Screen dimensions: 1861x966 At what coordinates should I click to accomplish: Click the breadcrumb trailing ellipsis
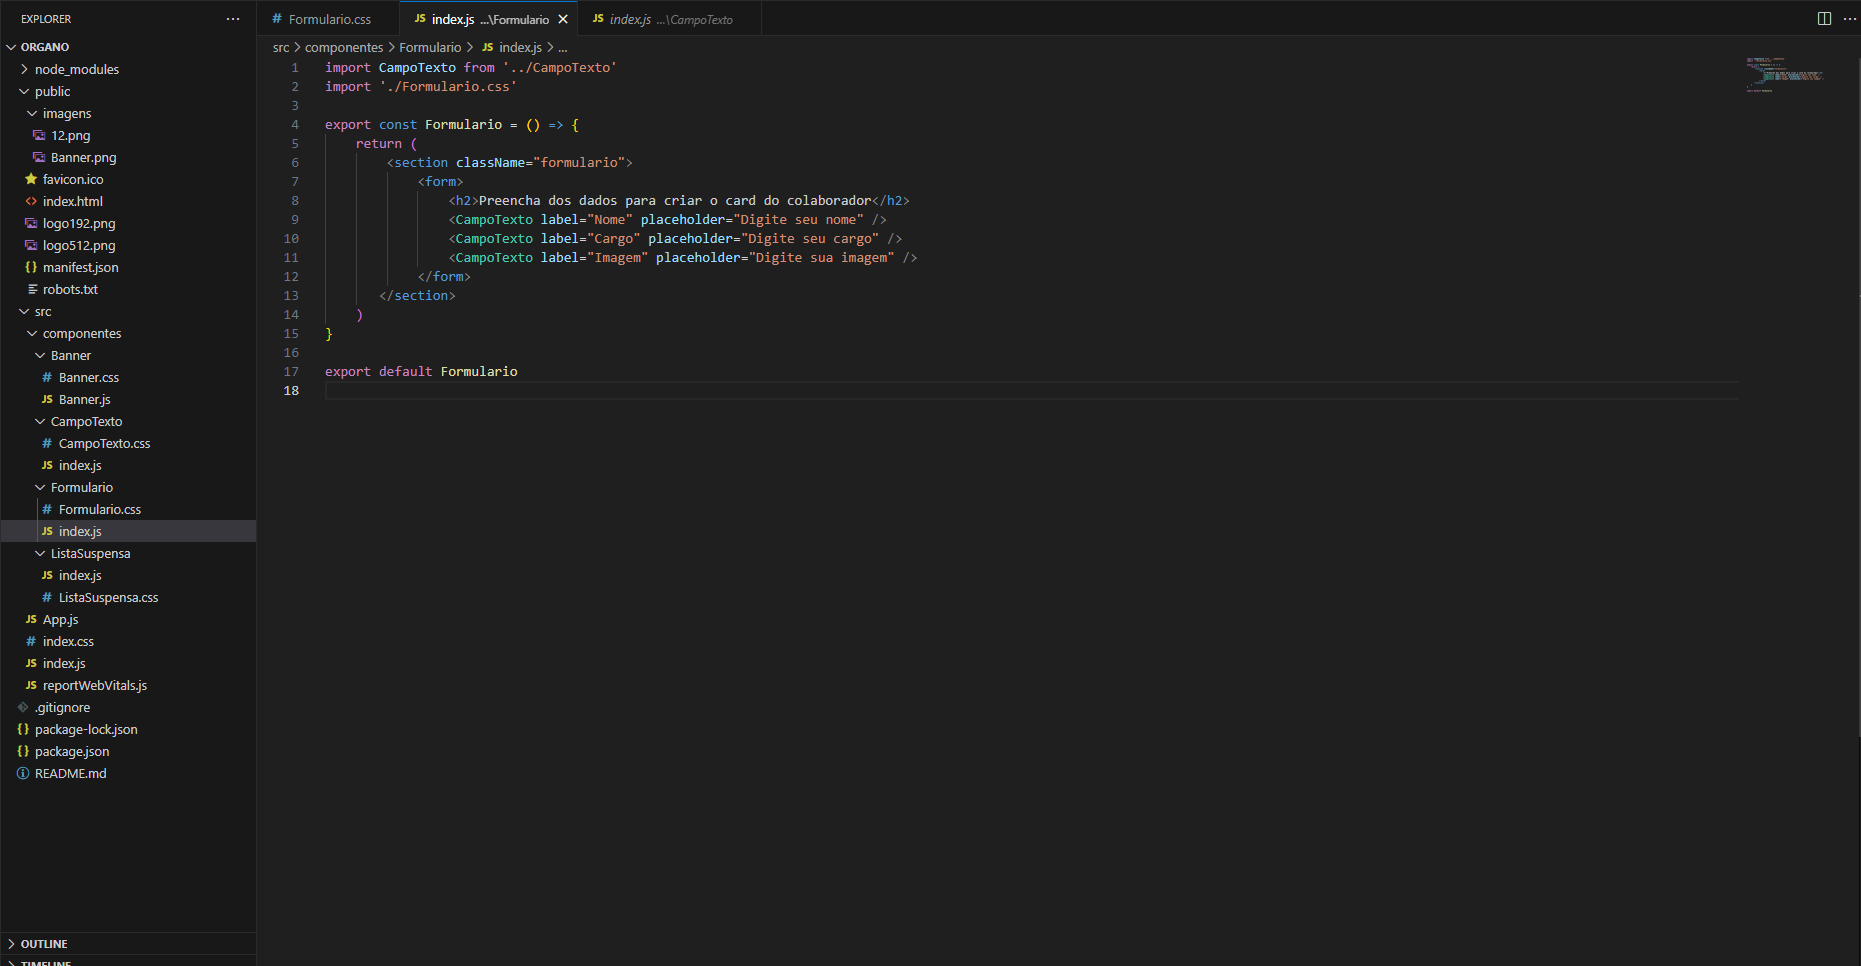click(x=563, y=47)
